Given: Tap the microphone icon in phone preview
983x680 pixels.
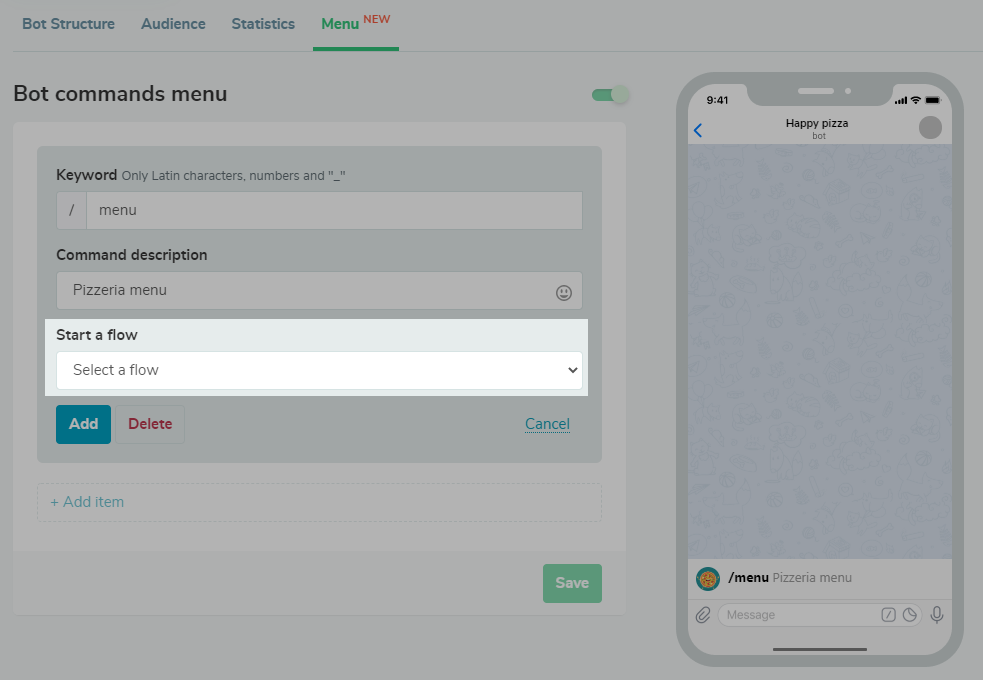Looking at the screenshot, I should 937,615.
